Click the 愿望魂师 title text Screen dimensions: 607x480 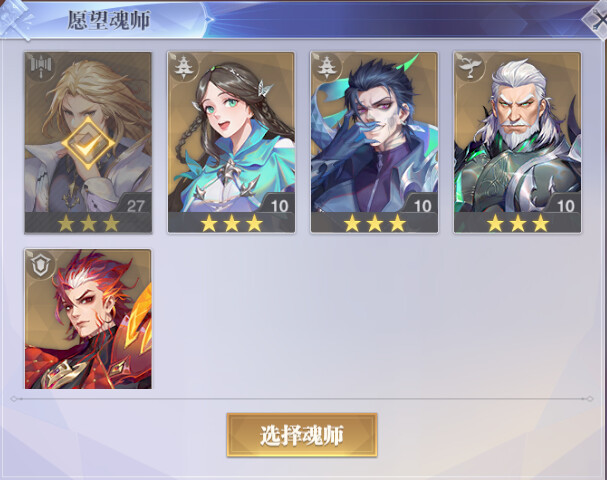109,20
